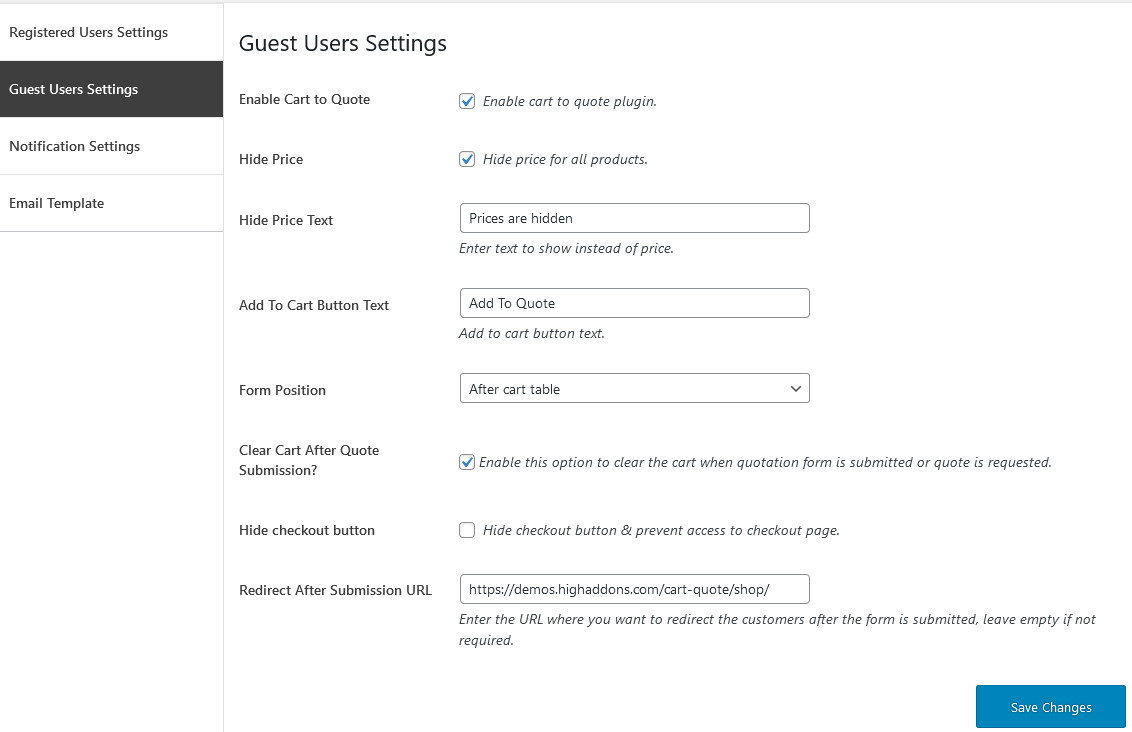Image resolution: width=1132 pixels, height=732 pixels.
Task: Focus the Add To Cart Button Text field
Action: coord(635,303)
